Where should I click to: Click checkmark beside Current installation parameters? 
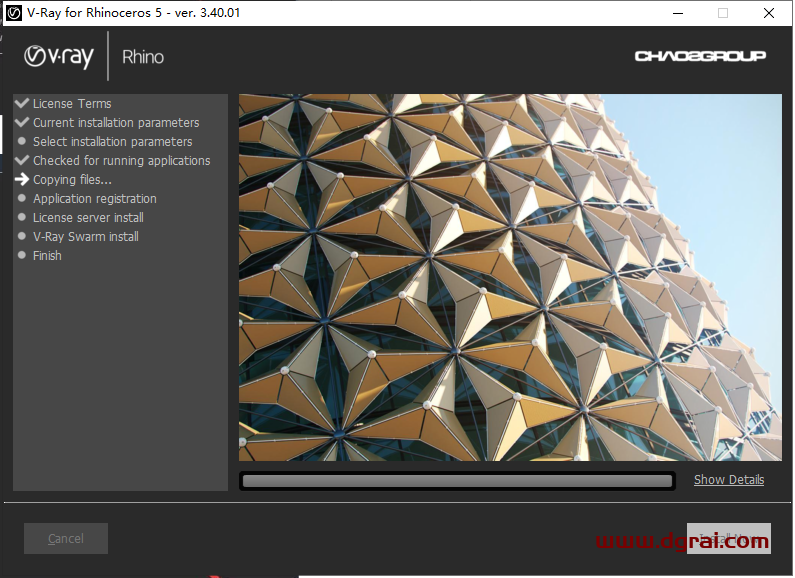(22, 122)
